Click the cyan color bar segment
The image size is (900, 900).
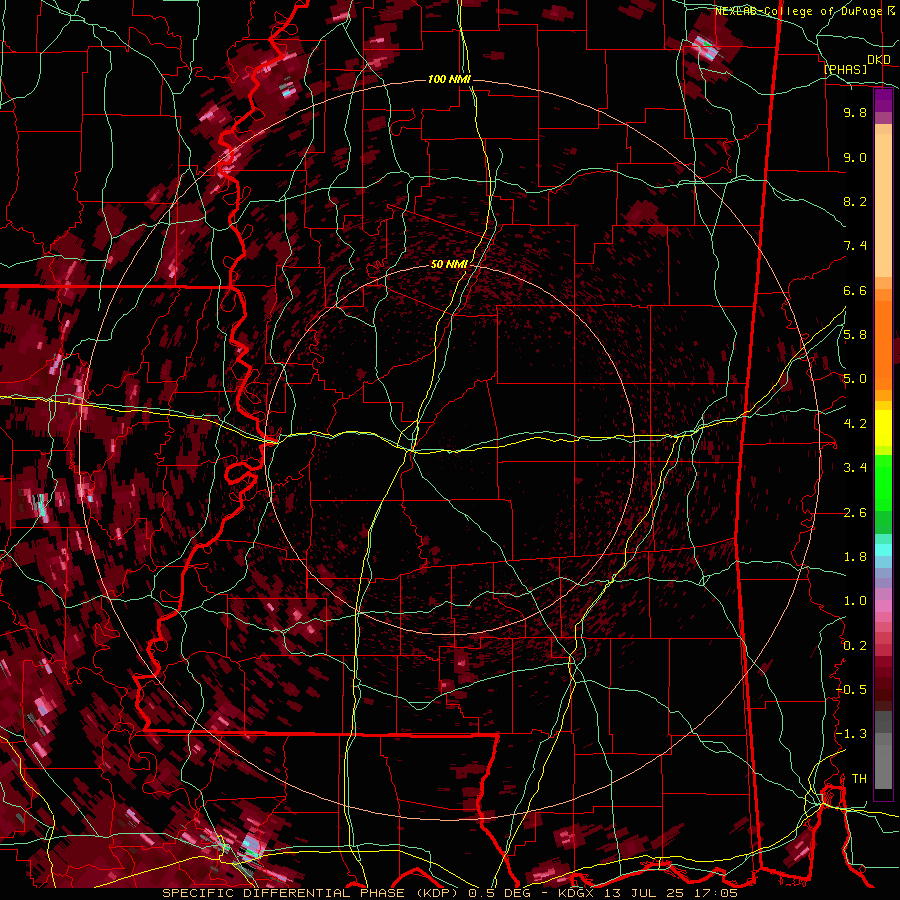tap(883, 550)
